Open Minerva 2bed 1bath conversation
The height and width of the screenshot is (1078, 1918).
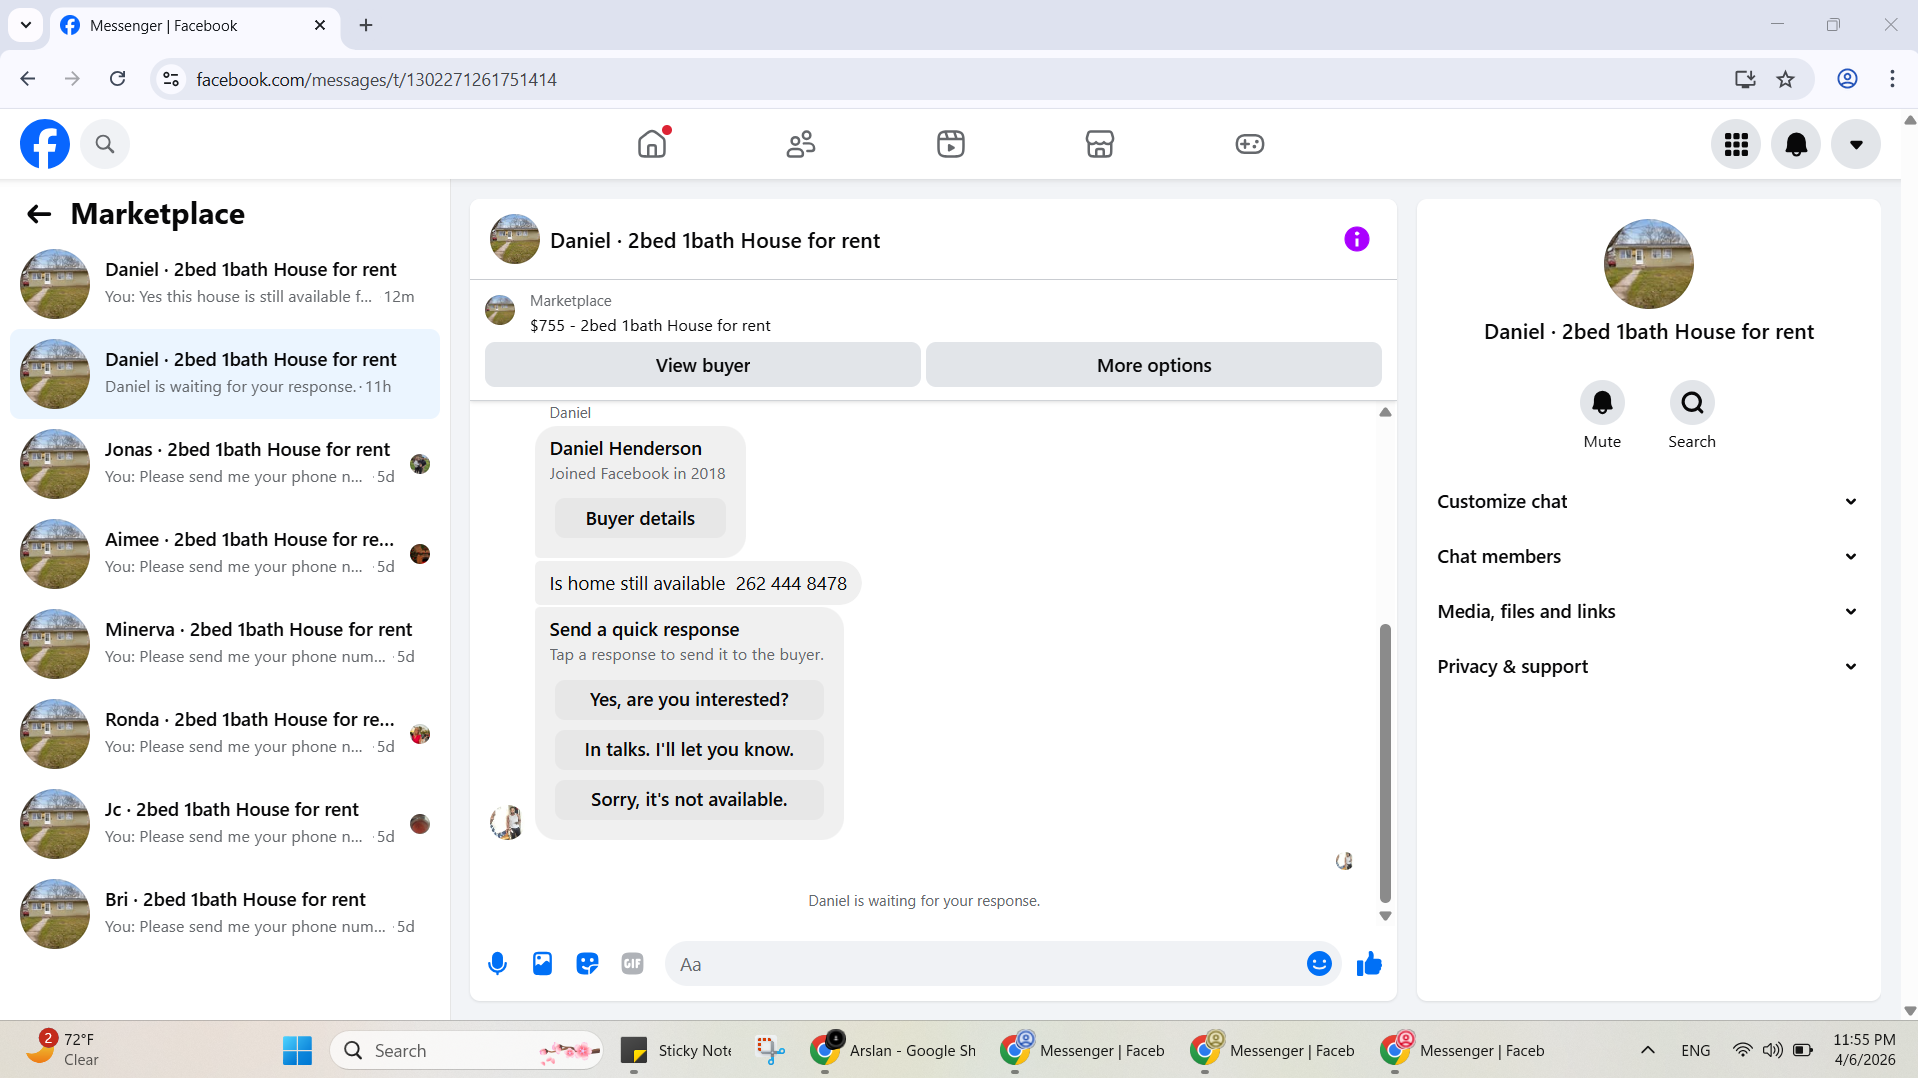[225, 644]
